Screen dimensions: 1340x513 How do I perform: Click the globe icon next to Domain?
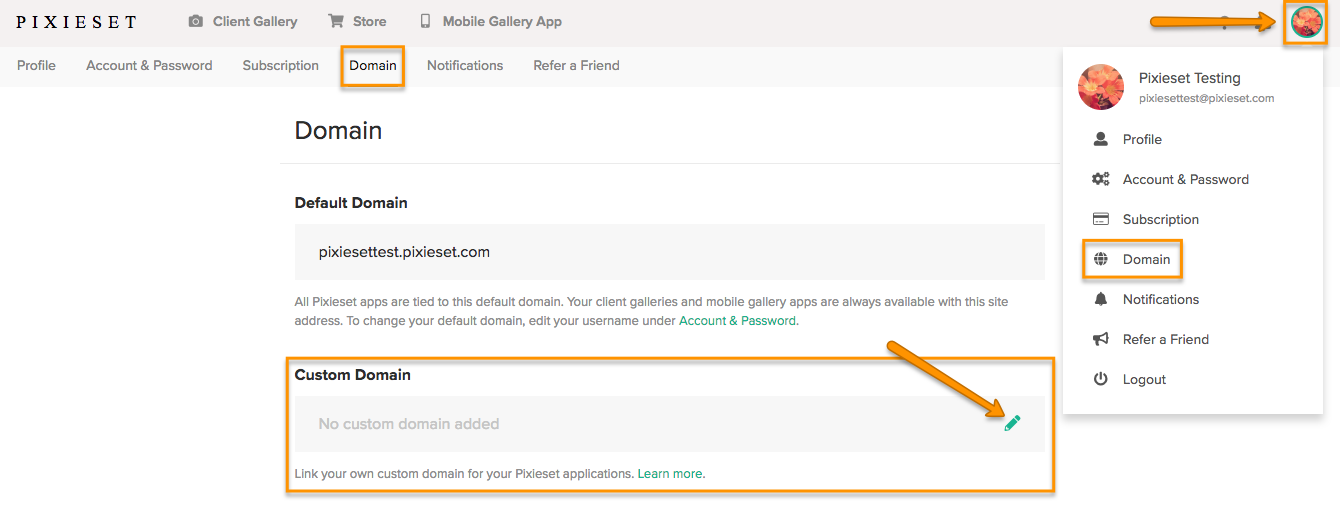pyautogui.click(x=1101, y=259)
